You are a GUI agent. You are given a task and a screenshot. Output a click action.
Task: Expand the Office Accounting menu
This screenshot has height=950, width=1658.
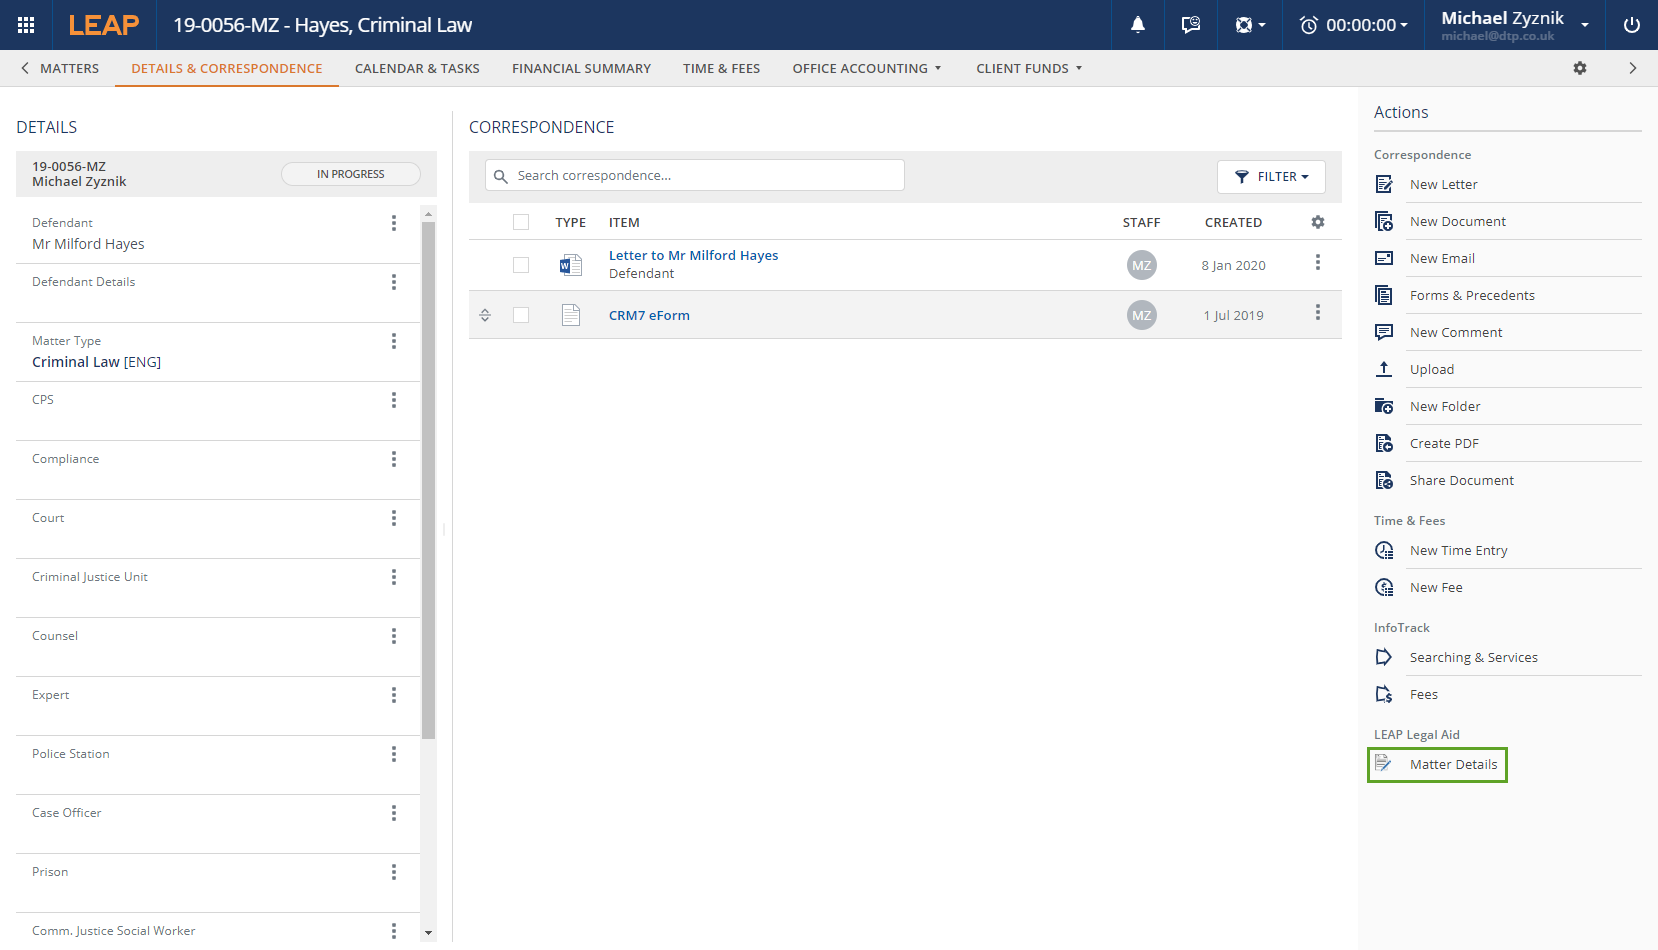[x=866, y=68]
